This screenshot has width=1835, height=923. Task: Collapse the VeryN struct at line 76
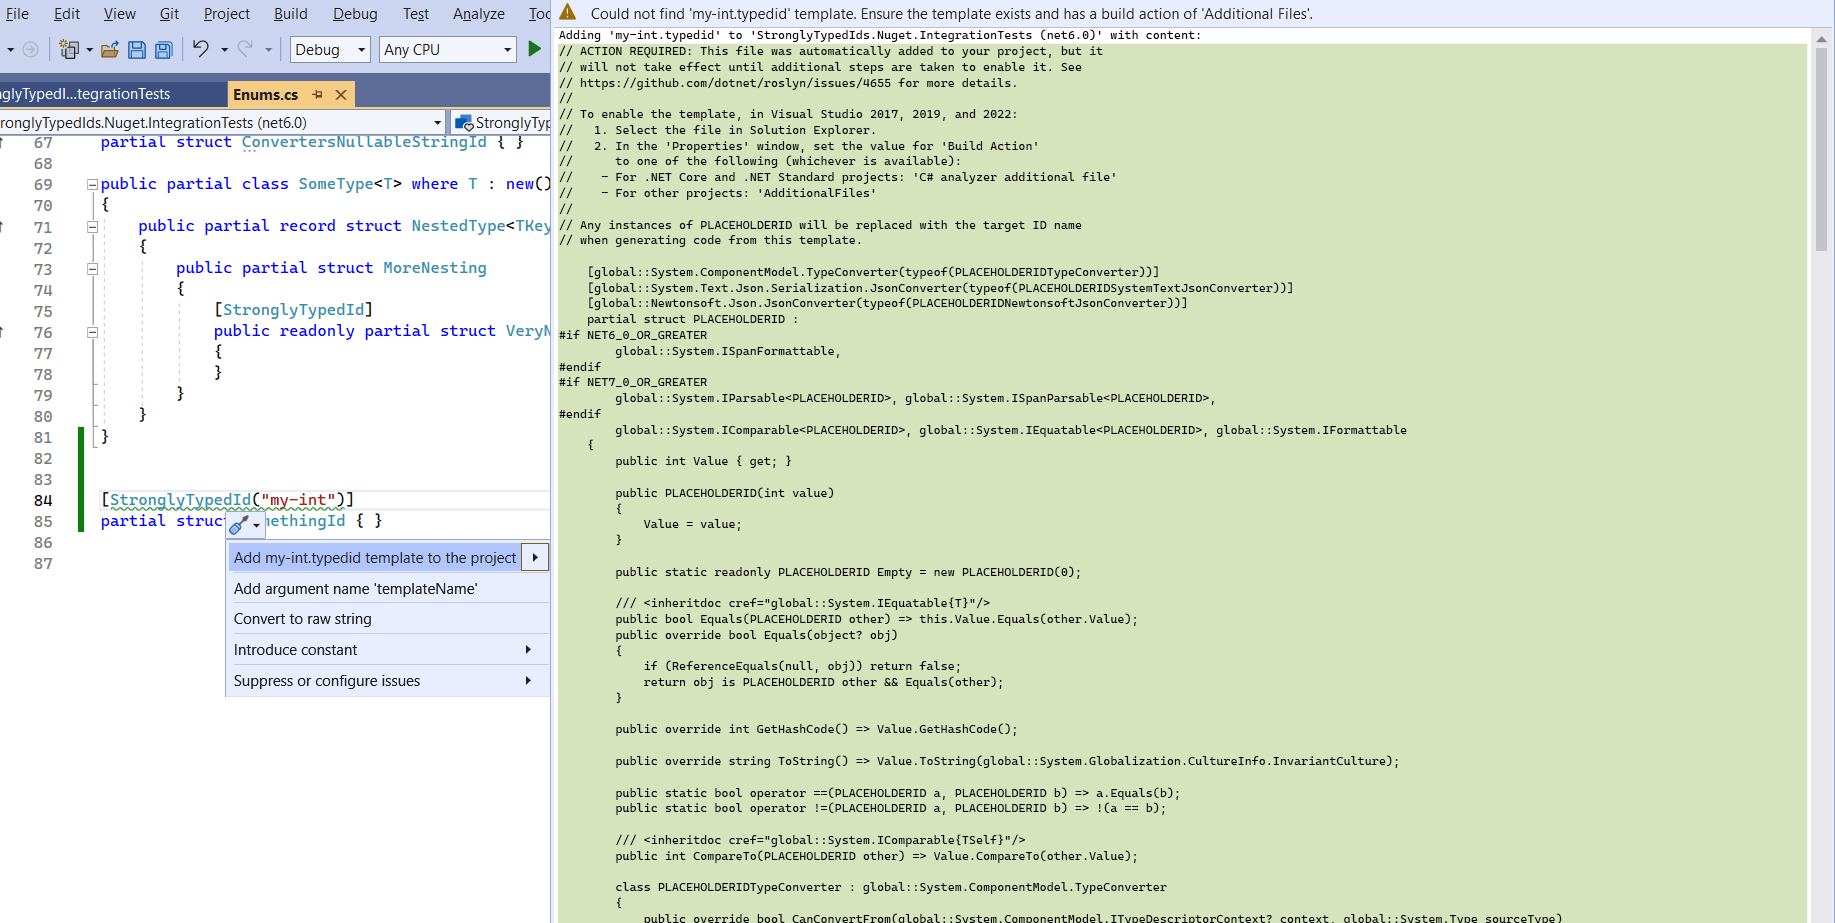pyautogui.click(x=92, y=332)
